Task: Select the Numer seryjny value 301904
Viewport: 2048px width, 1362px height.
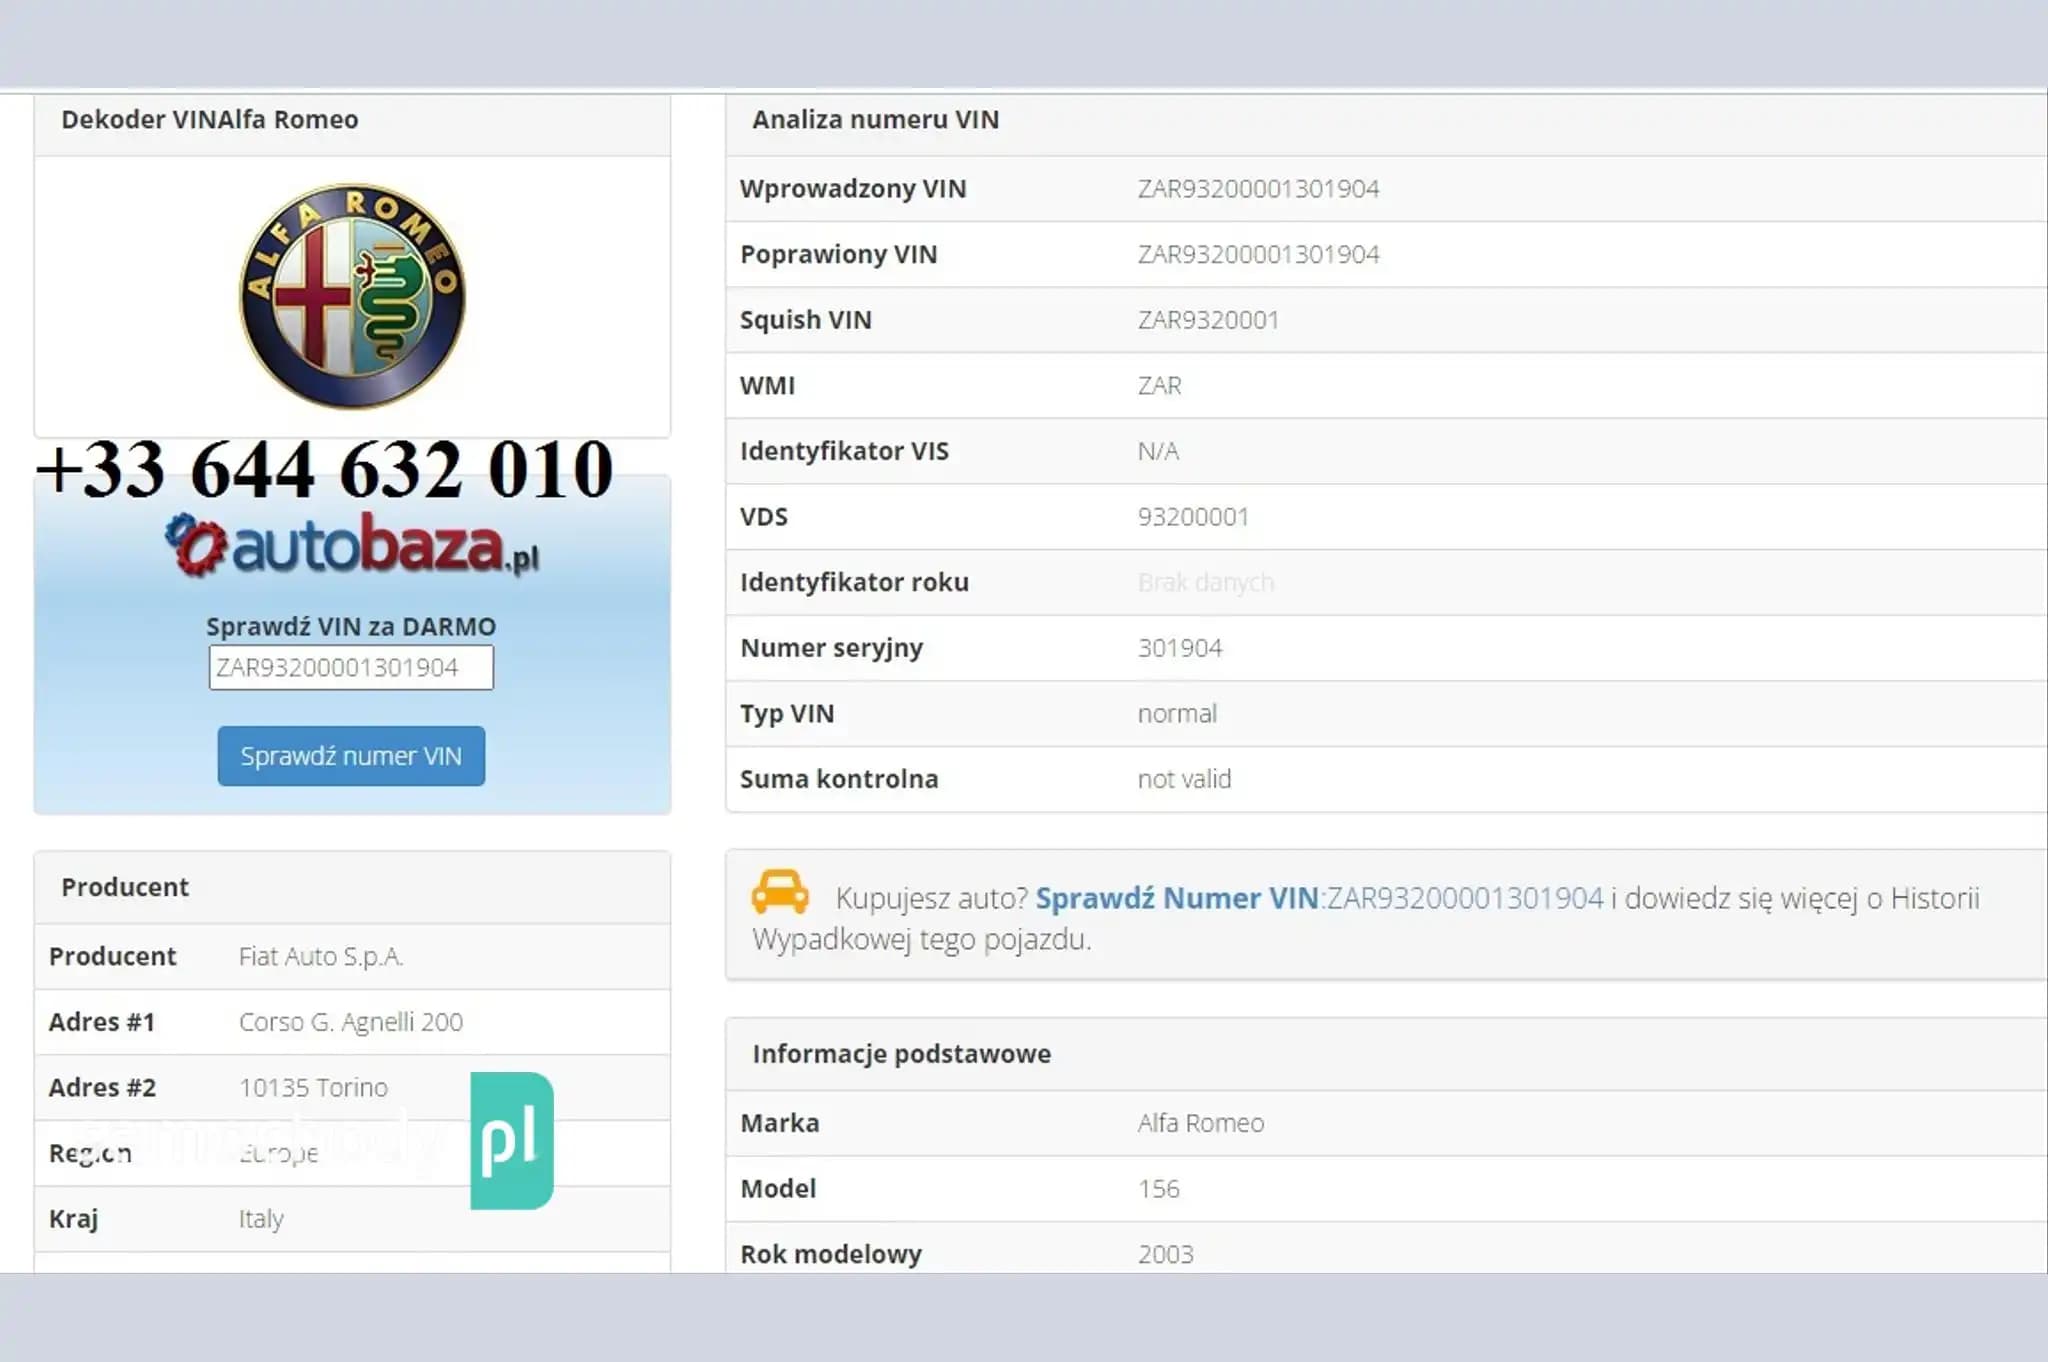Action: [x=1180, y=648]
